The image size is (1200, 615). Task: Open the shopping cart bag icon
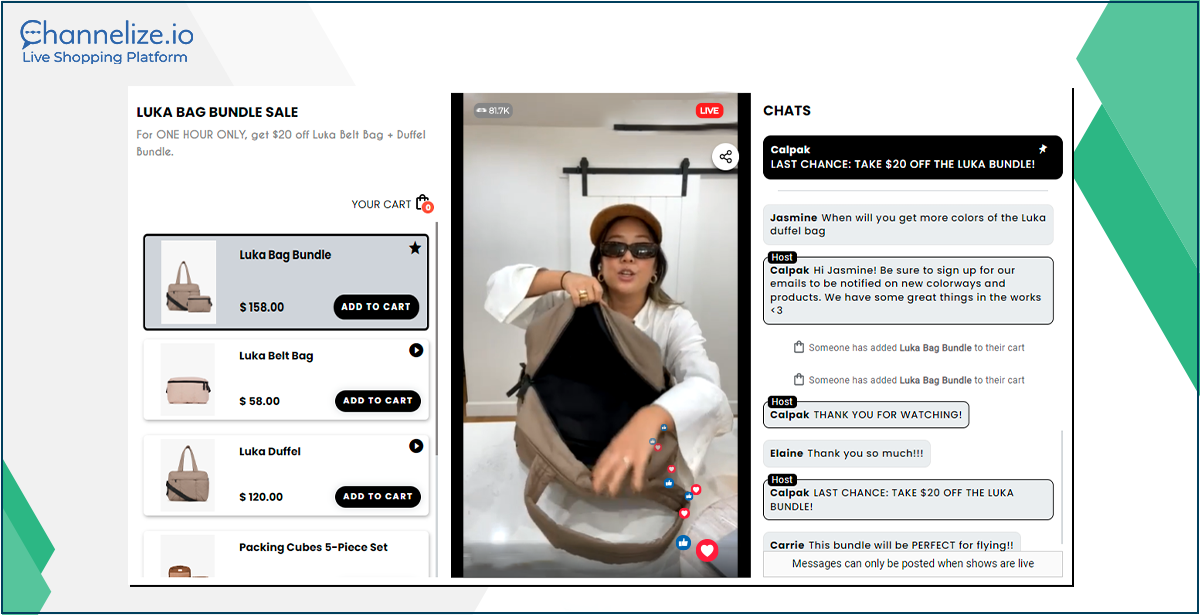[x=423, y=203]
